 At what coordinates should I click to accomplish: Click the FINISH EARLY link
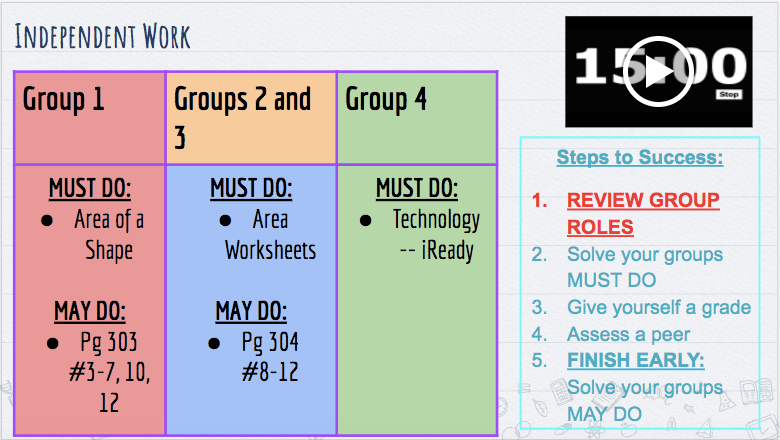[635, 360]
